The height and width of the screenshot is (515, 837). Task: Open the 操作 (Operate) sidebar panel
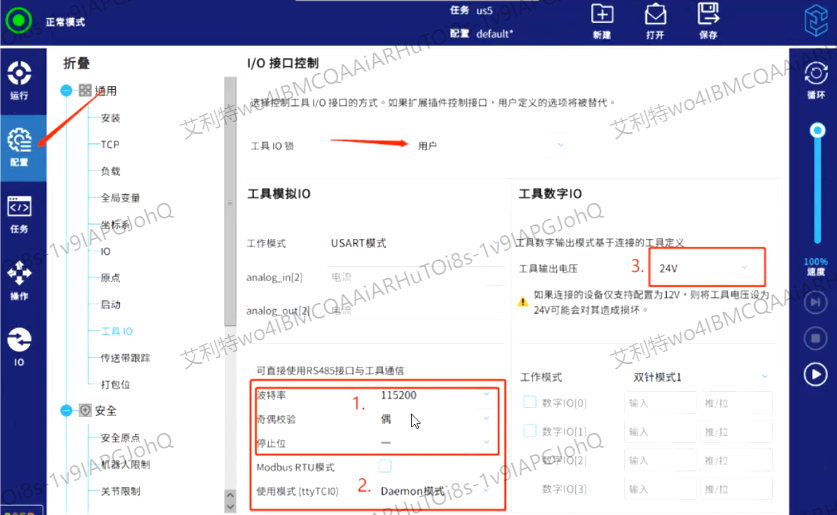[x=19, y=281]
